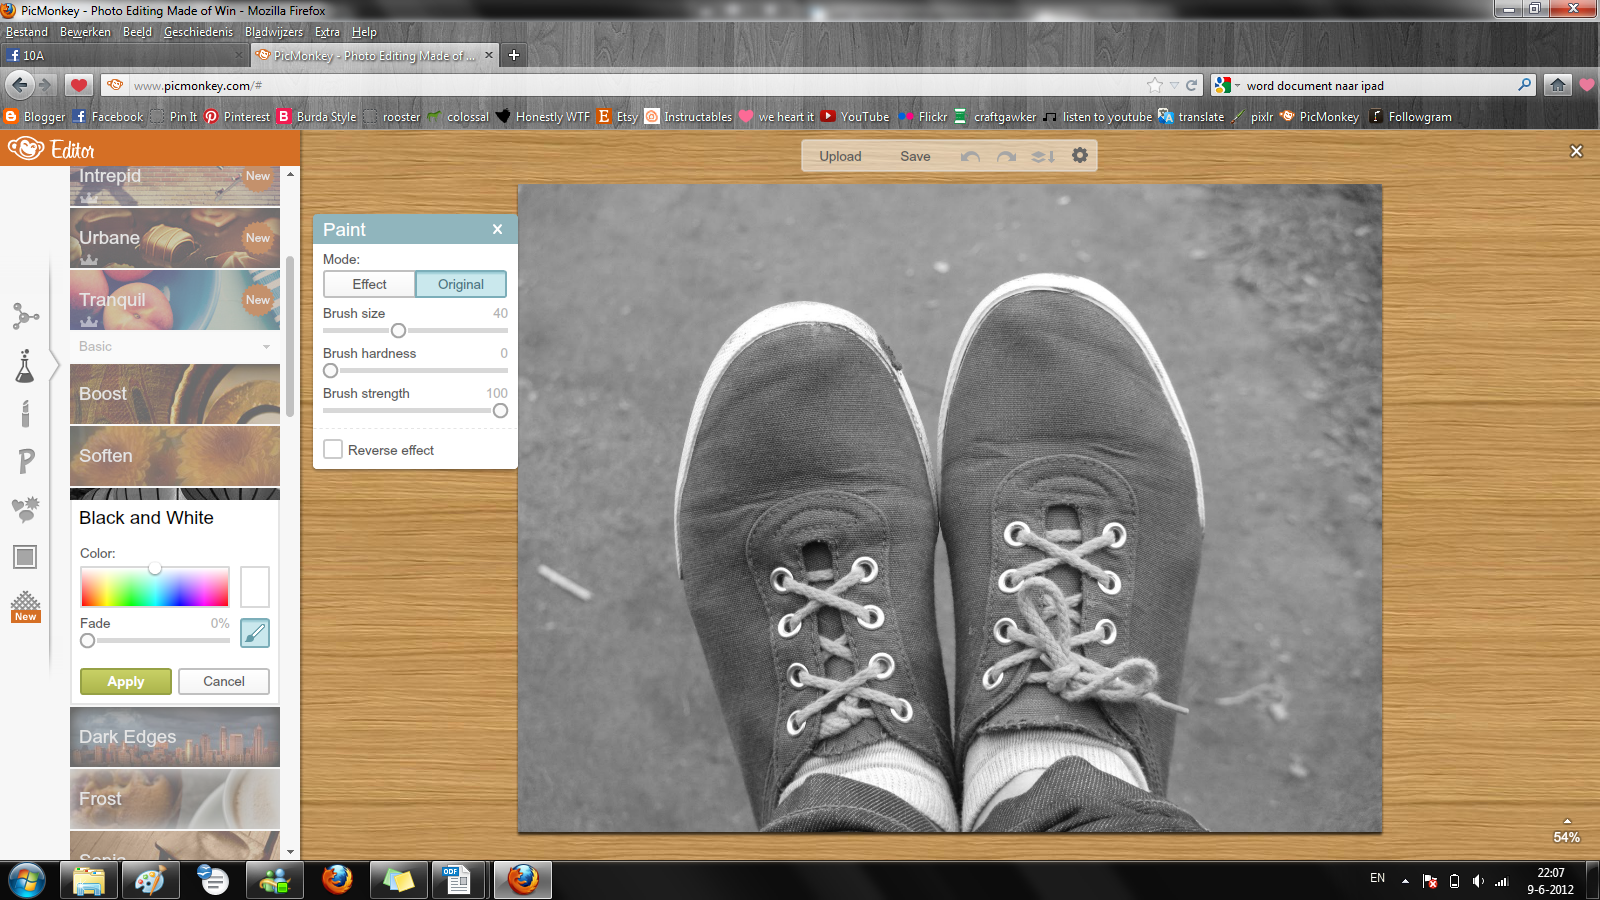
Task: Click the Upload button
Action: coord(840,156)
